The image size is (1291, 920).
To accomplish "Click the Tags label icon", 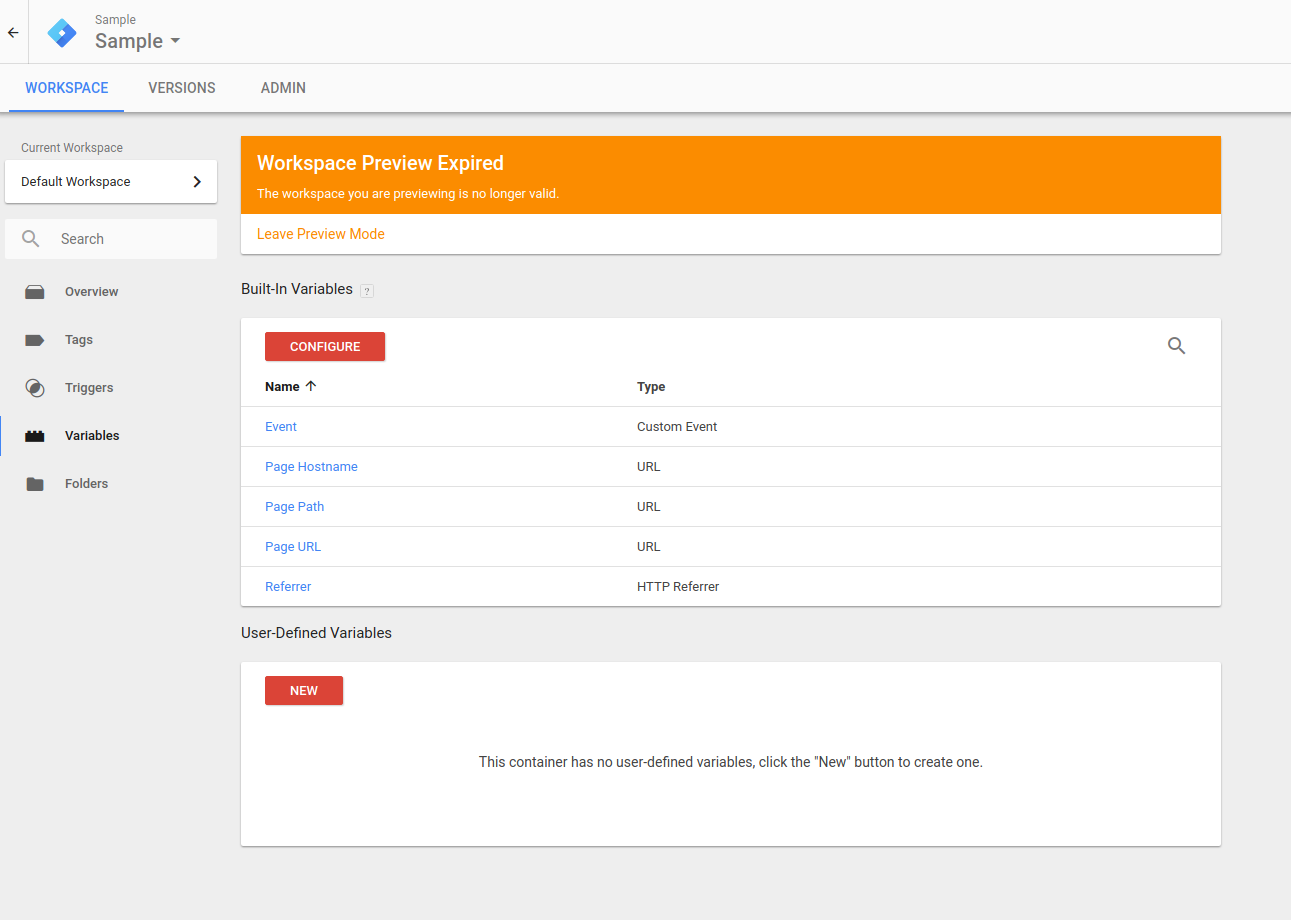I will [x=35, y=340].
